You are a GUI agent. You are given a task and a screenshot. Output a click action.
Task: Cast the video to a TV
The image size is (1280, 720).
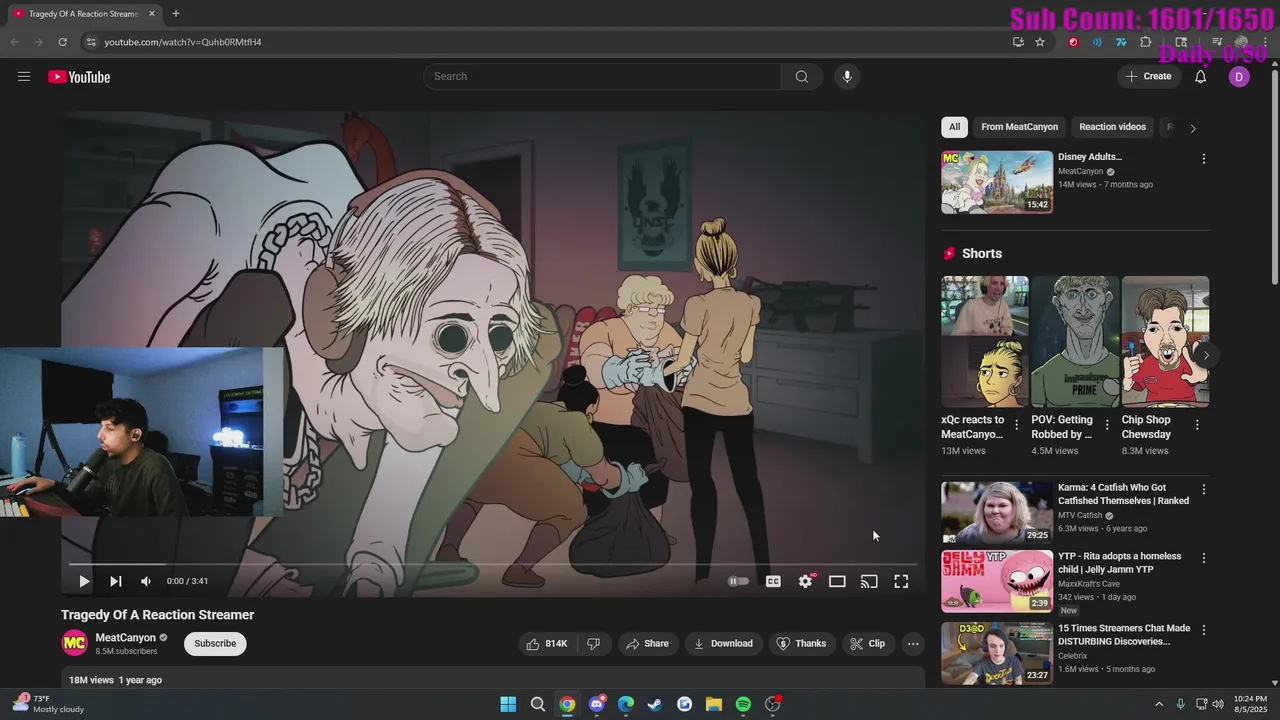869,581
